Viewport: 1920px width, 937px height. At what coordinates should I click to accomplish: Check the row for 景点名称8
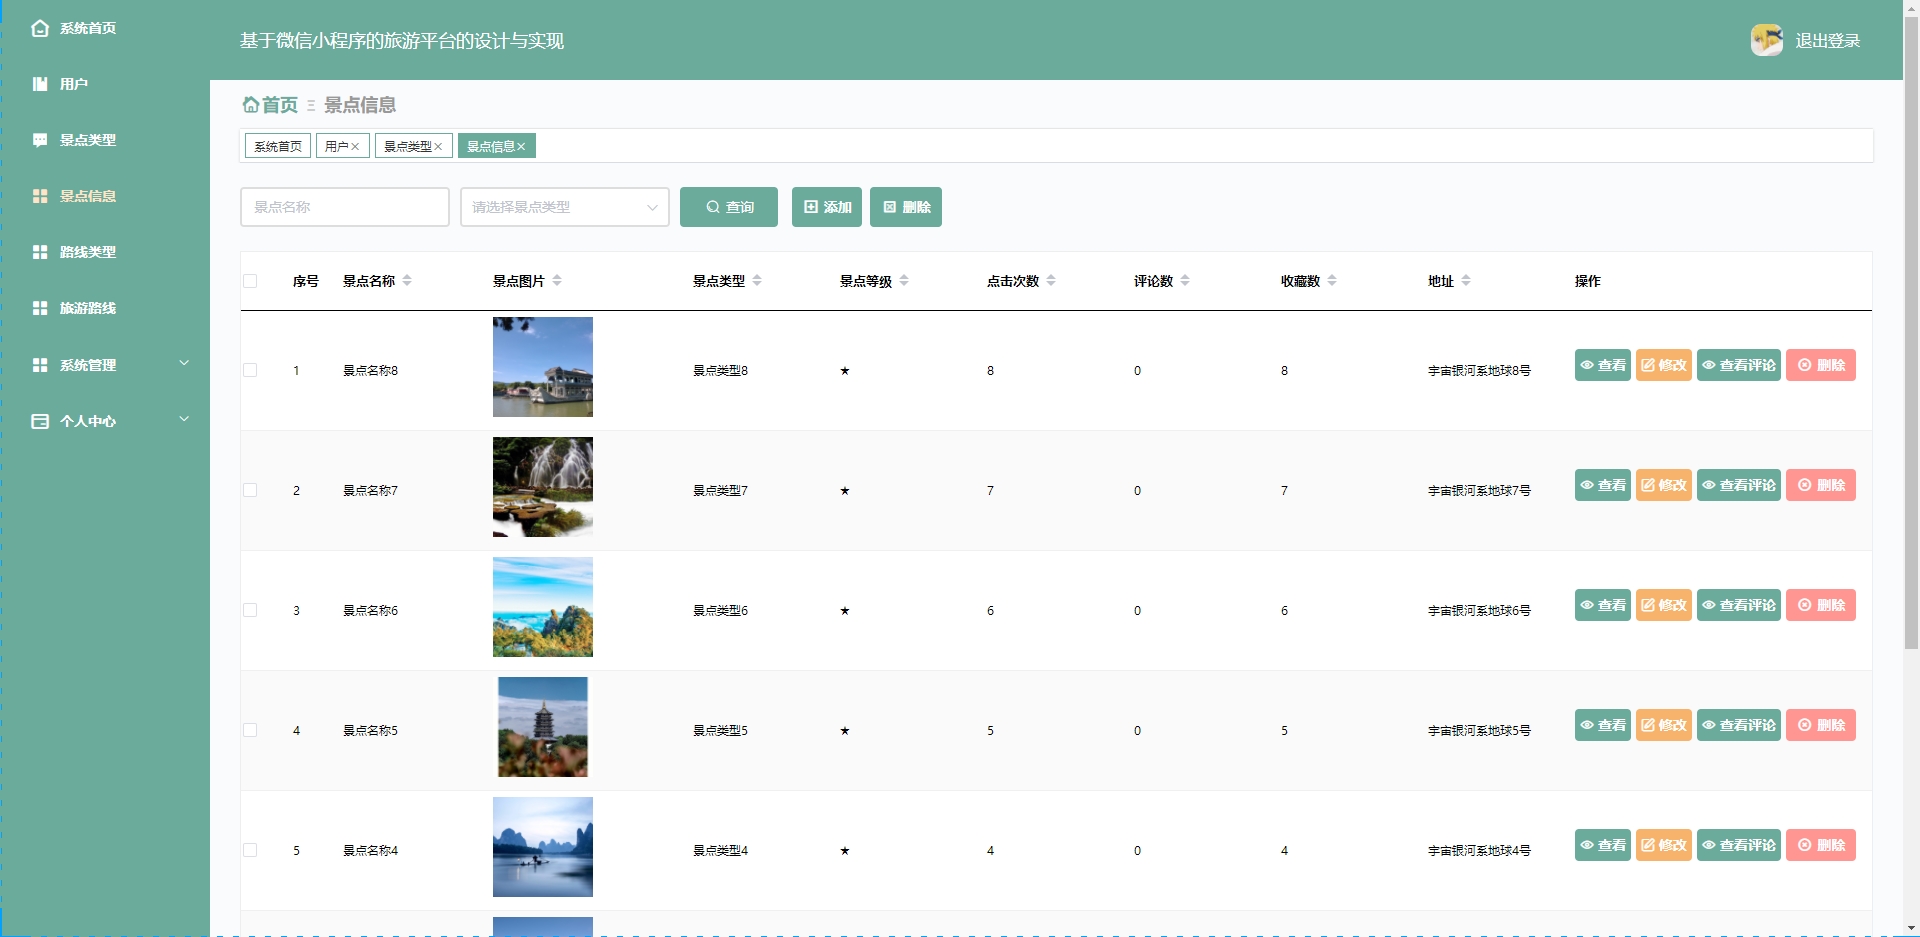[250, 370]
